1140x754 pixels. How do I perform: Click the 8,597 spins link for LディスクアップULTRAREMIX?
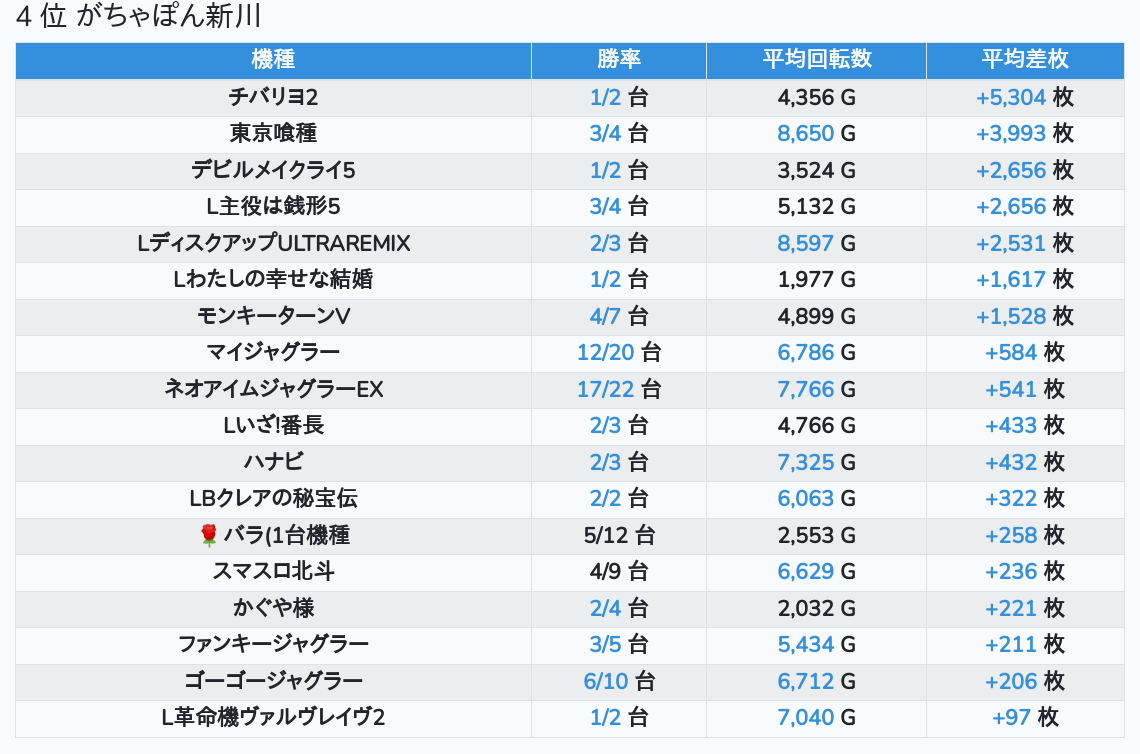click(x=806, y=243)
